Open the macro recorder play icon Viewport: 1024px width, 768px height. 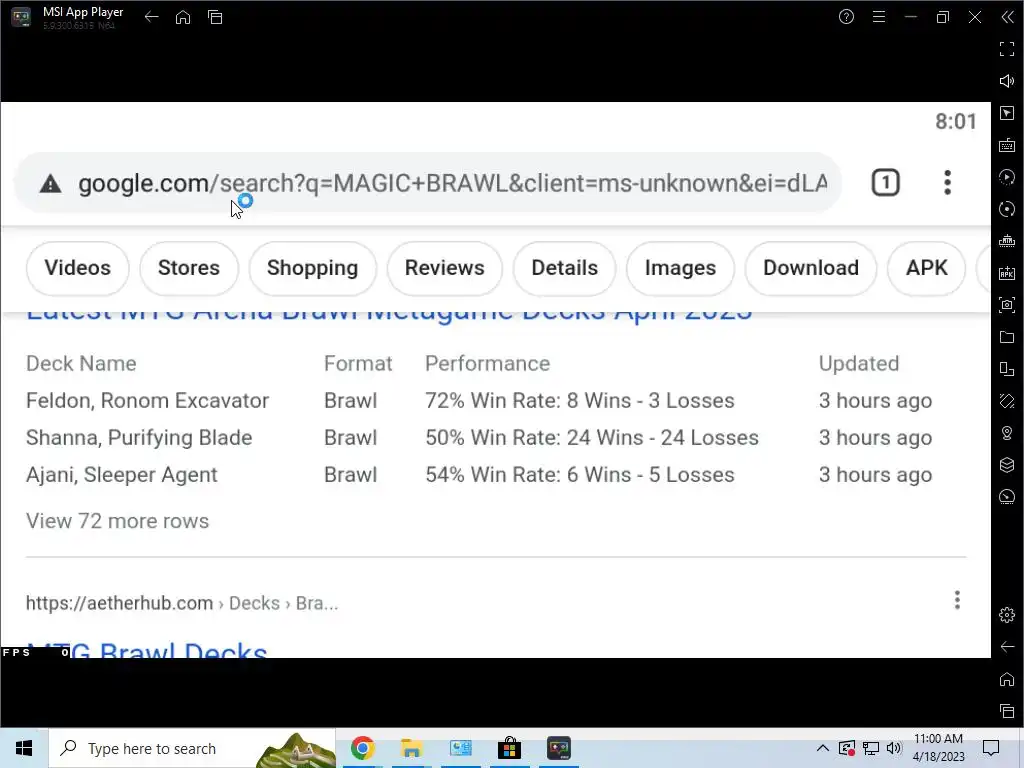1007,177
